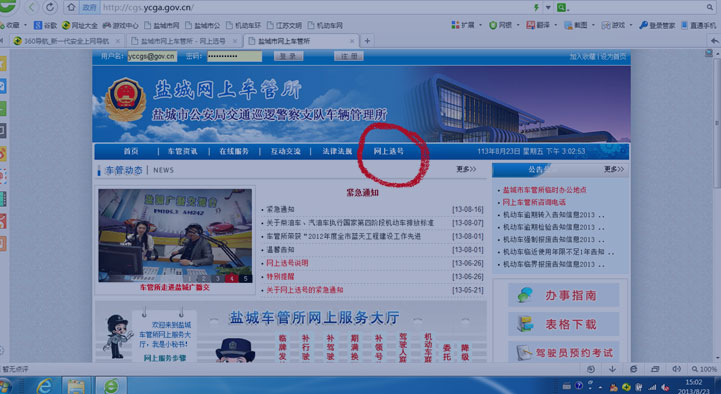Open 网上车管所咨询电话 announcement
Image resolution: width=721 pixels, height=394 pixels.
click(x=534, y=202)
